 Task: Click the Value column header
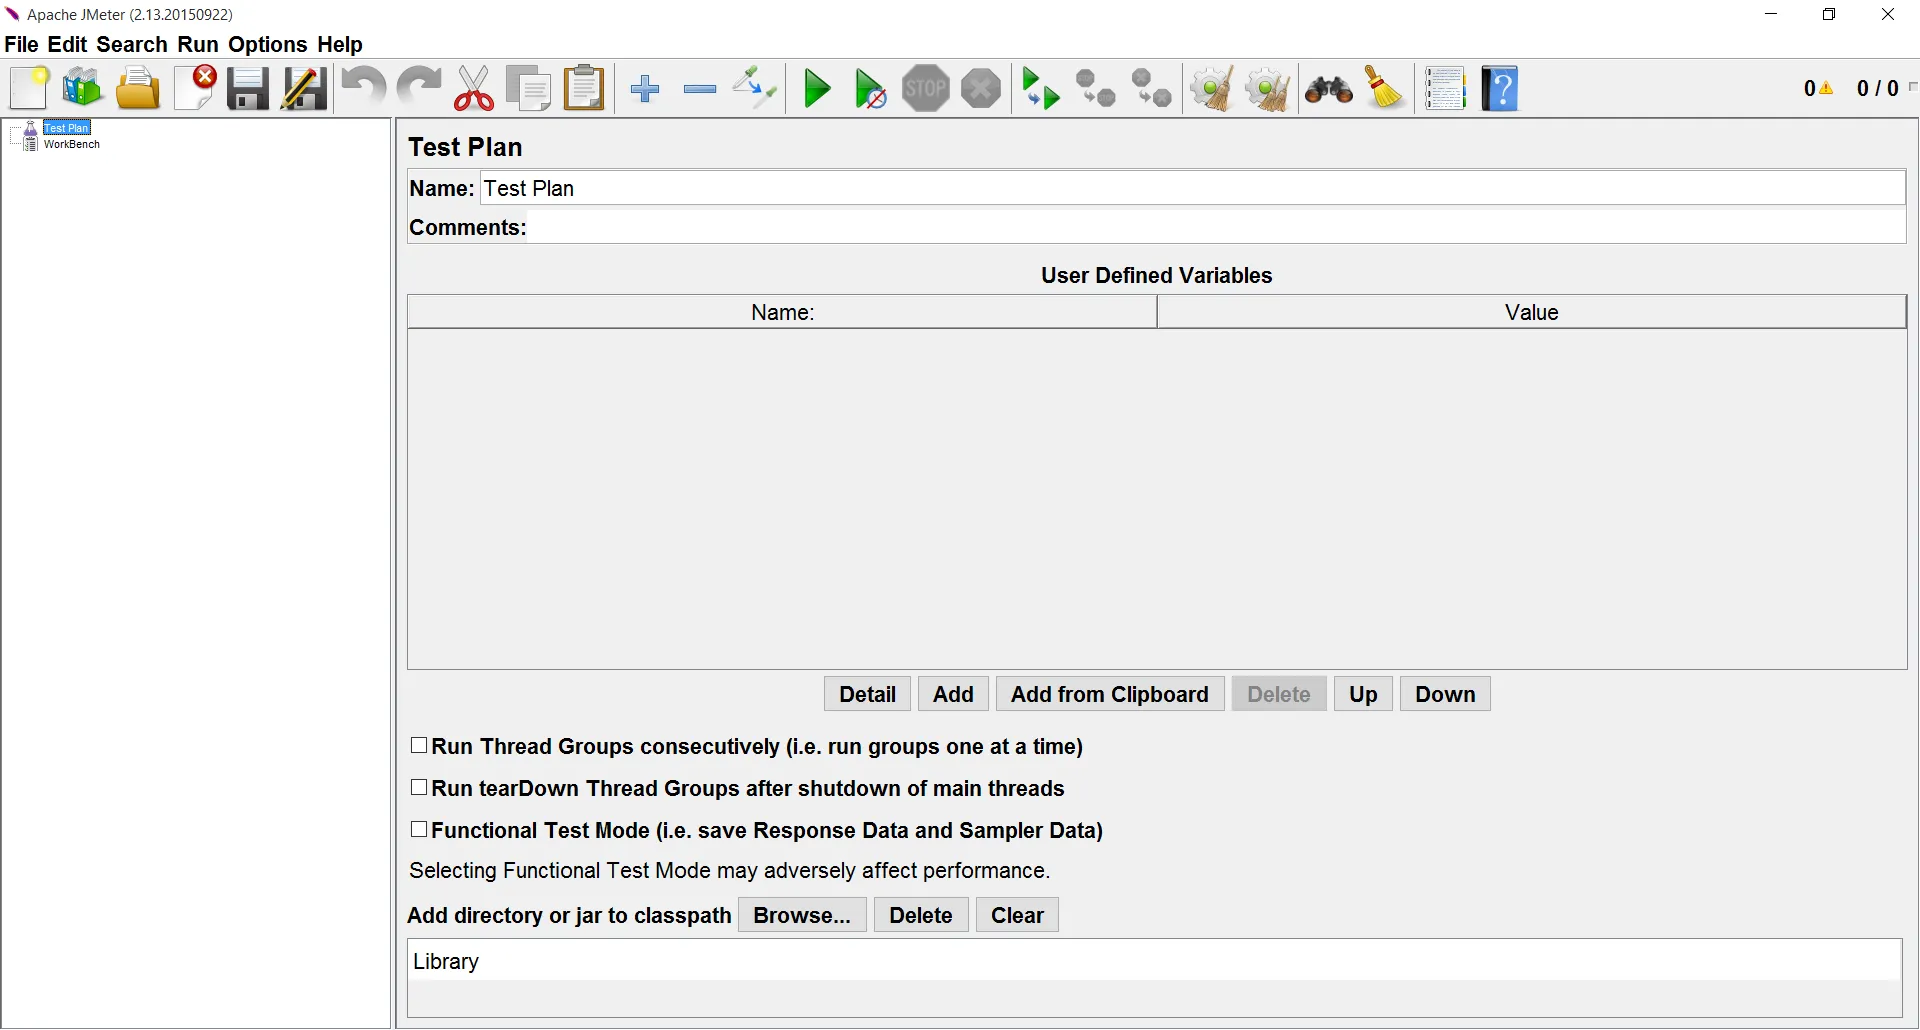[1532, 312]
